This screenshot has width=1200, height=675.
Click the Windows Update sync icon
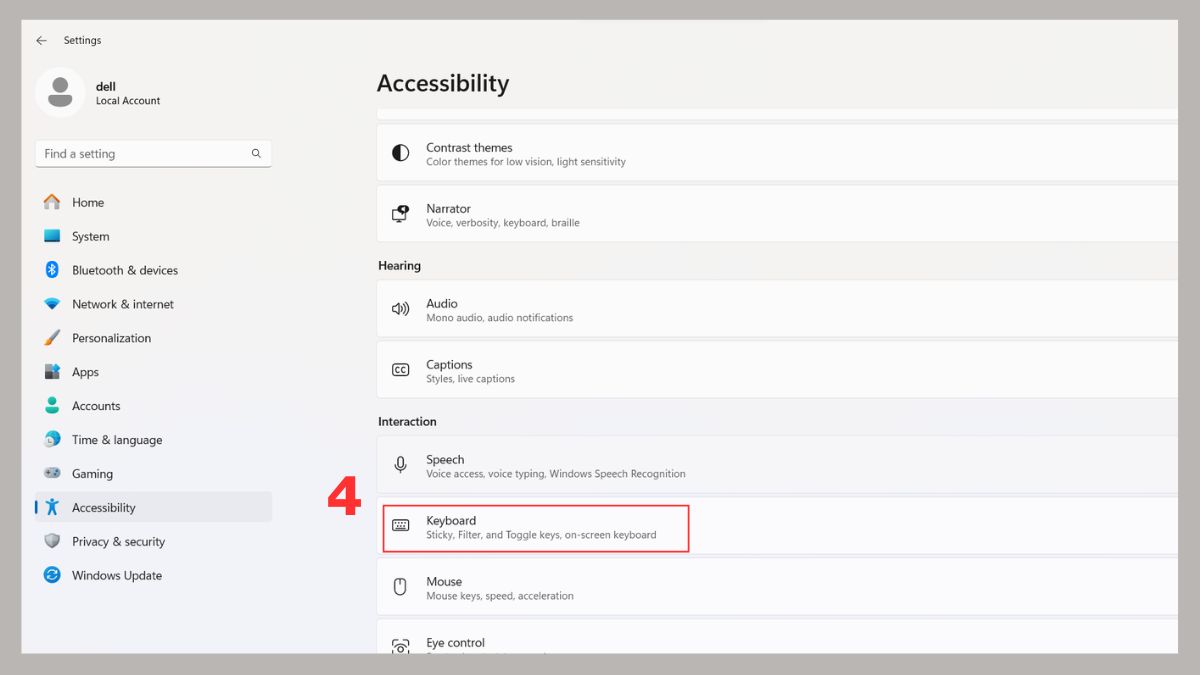(52, 575)
